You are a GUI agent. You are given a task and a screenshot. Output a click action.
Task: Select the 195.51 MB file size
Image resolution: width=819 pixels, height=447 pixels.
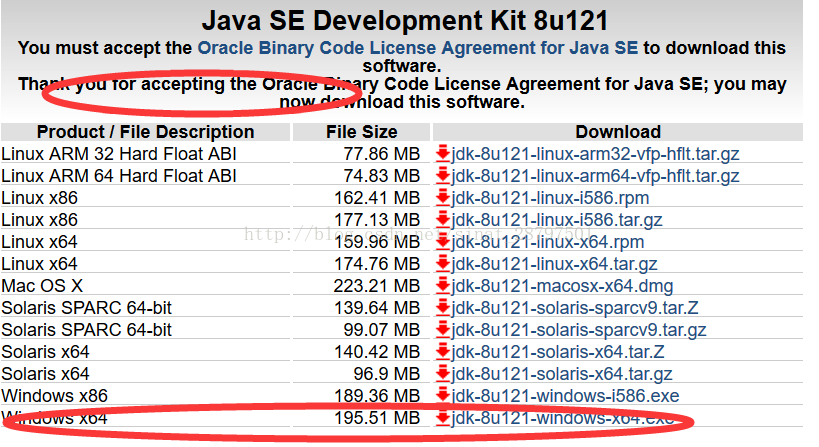tap(377, 418)
